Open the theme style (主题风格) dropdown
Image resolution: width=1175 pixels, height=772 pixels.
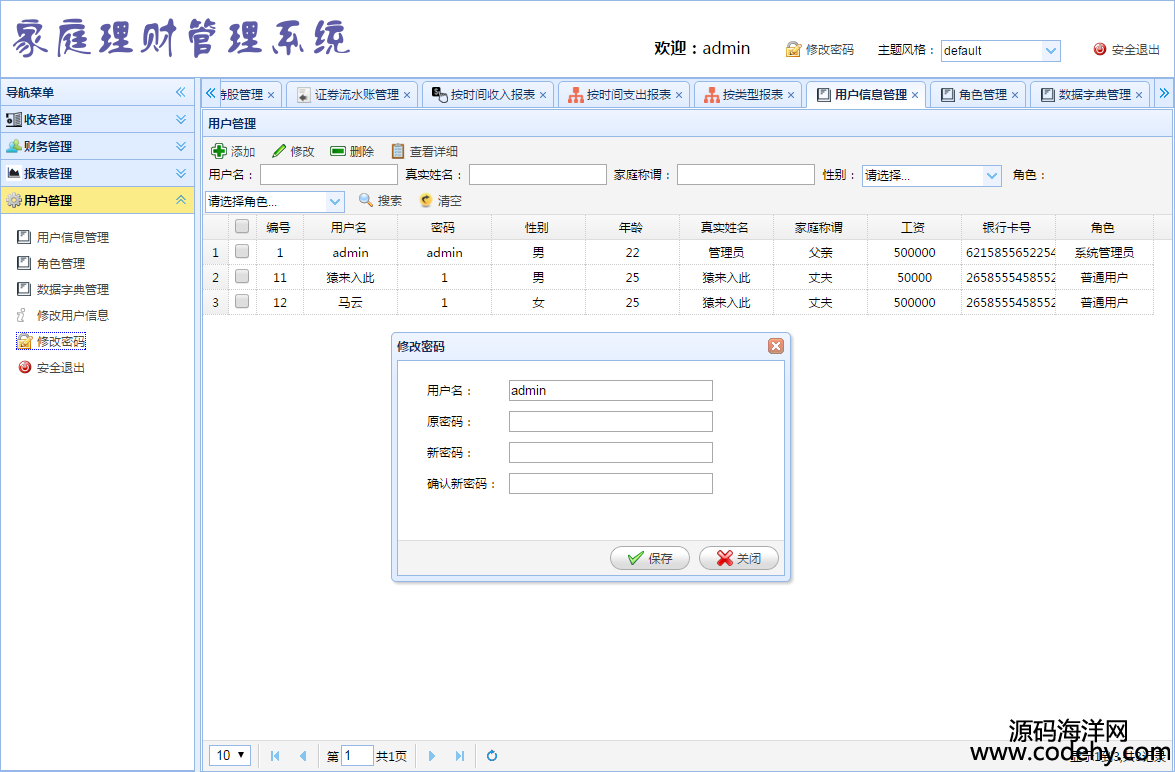1050,50
